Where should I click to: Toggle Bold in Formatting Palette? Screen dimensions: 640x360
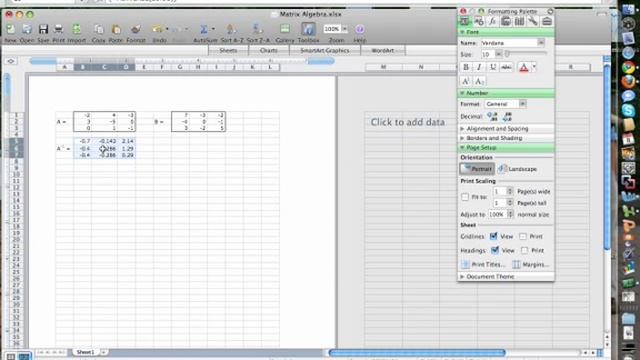pyautogui.click(x=466, y=67)
